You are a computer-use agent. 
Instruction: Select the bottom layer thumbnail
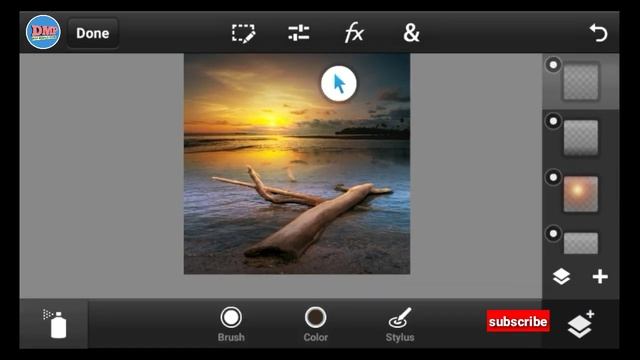click(x=581, y=243)
